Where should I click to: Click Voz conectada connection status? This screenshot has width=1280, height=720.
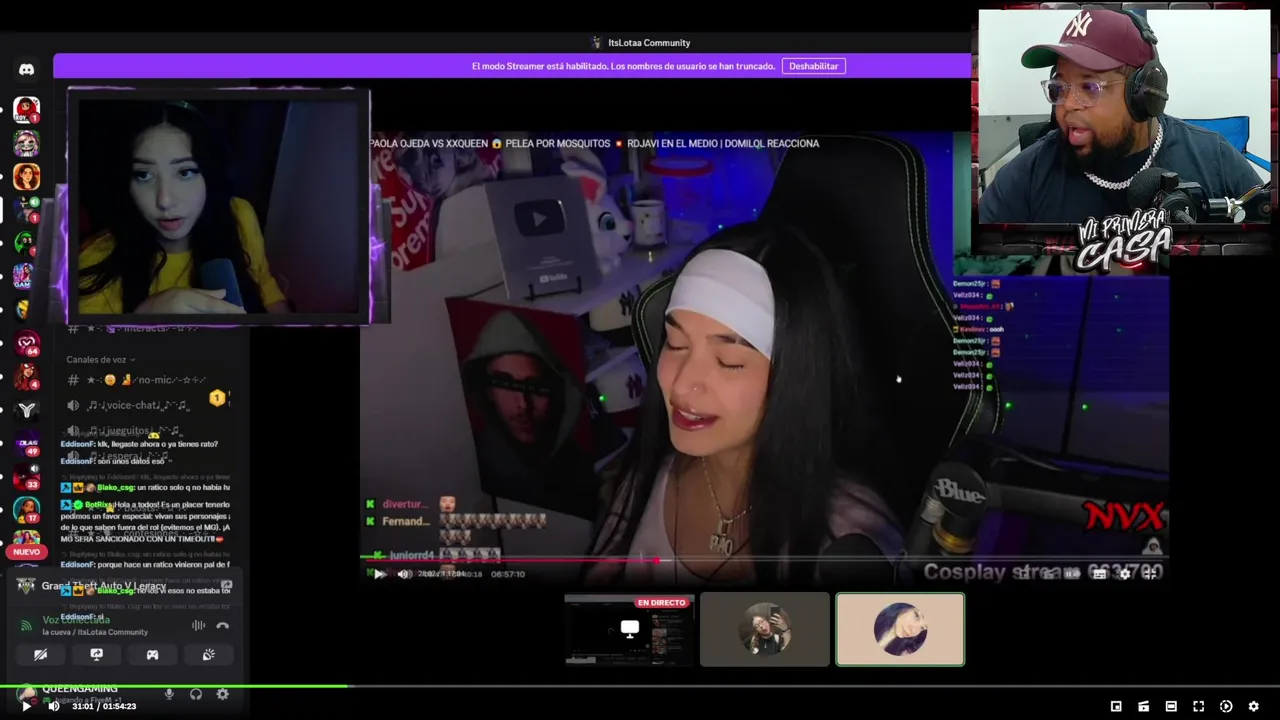[x=76, y=620]
